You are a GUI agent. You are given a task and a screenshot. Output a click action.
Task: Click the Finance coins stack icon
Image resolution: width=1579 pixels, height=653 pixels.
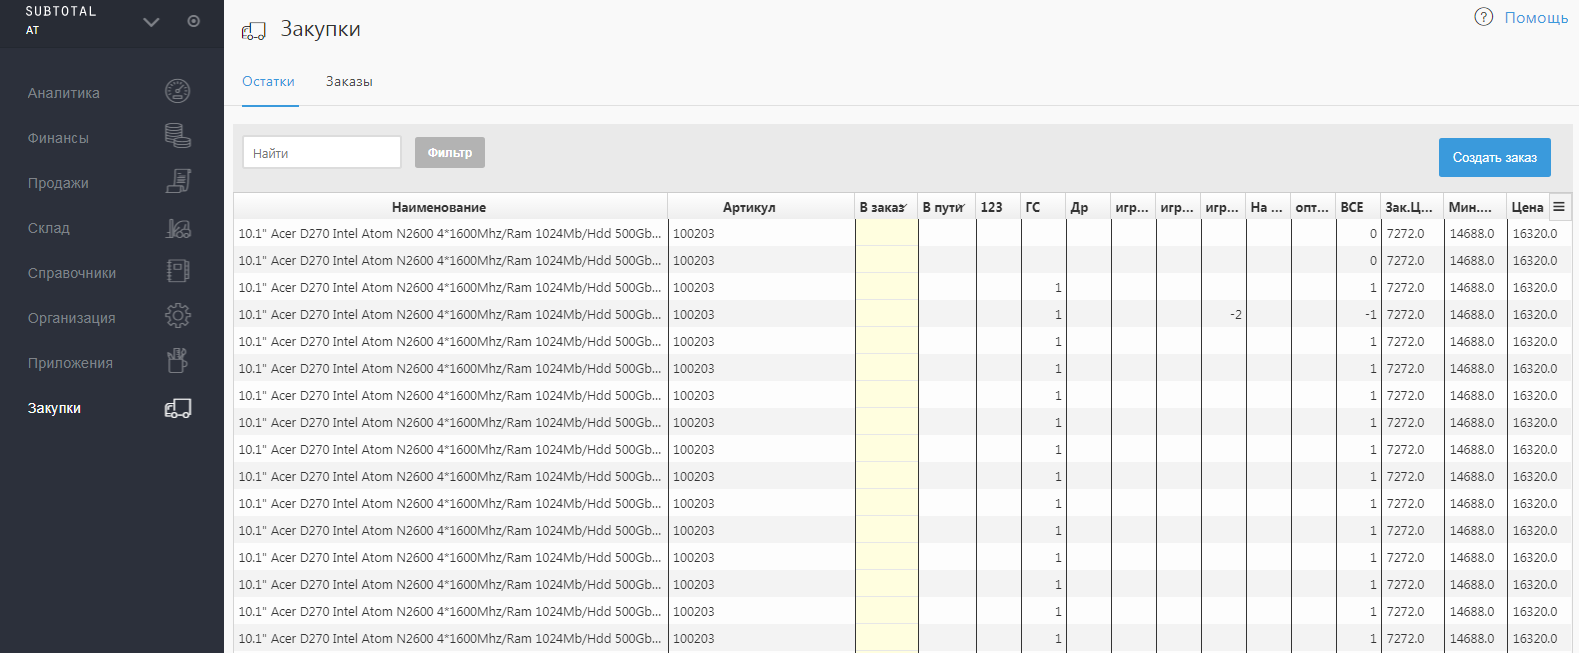pyautogui.click(x=177, y=136)
